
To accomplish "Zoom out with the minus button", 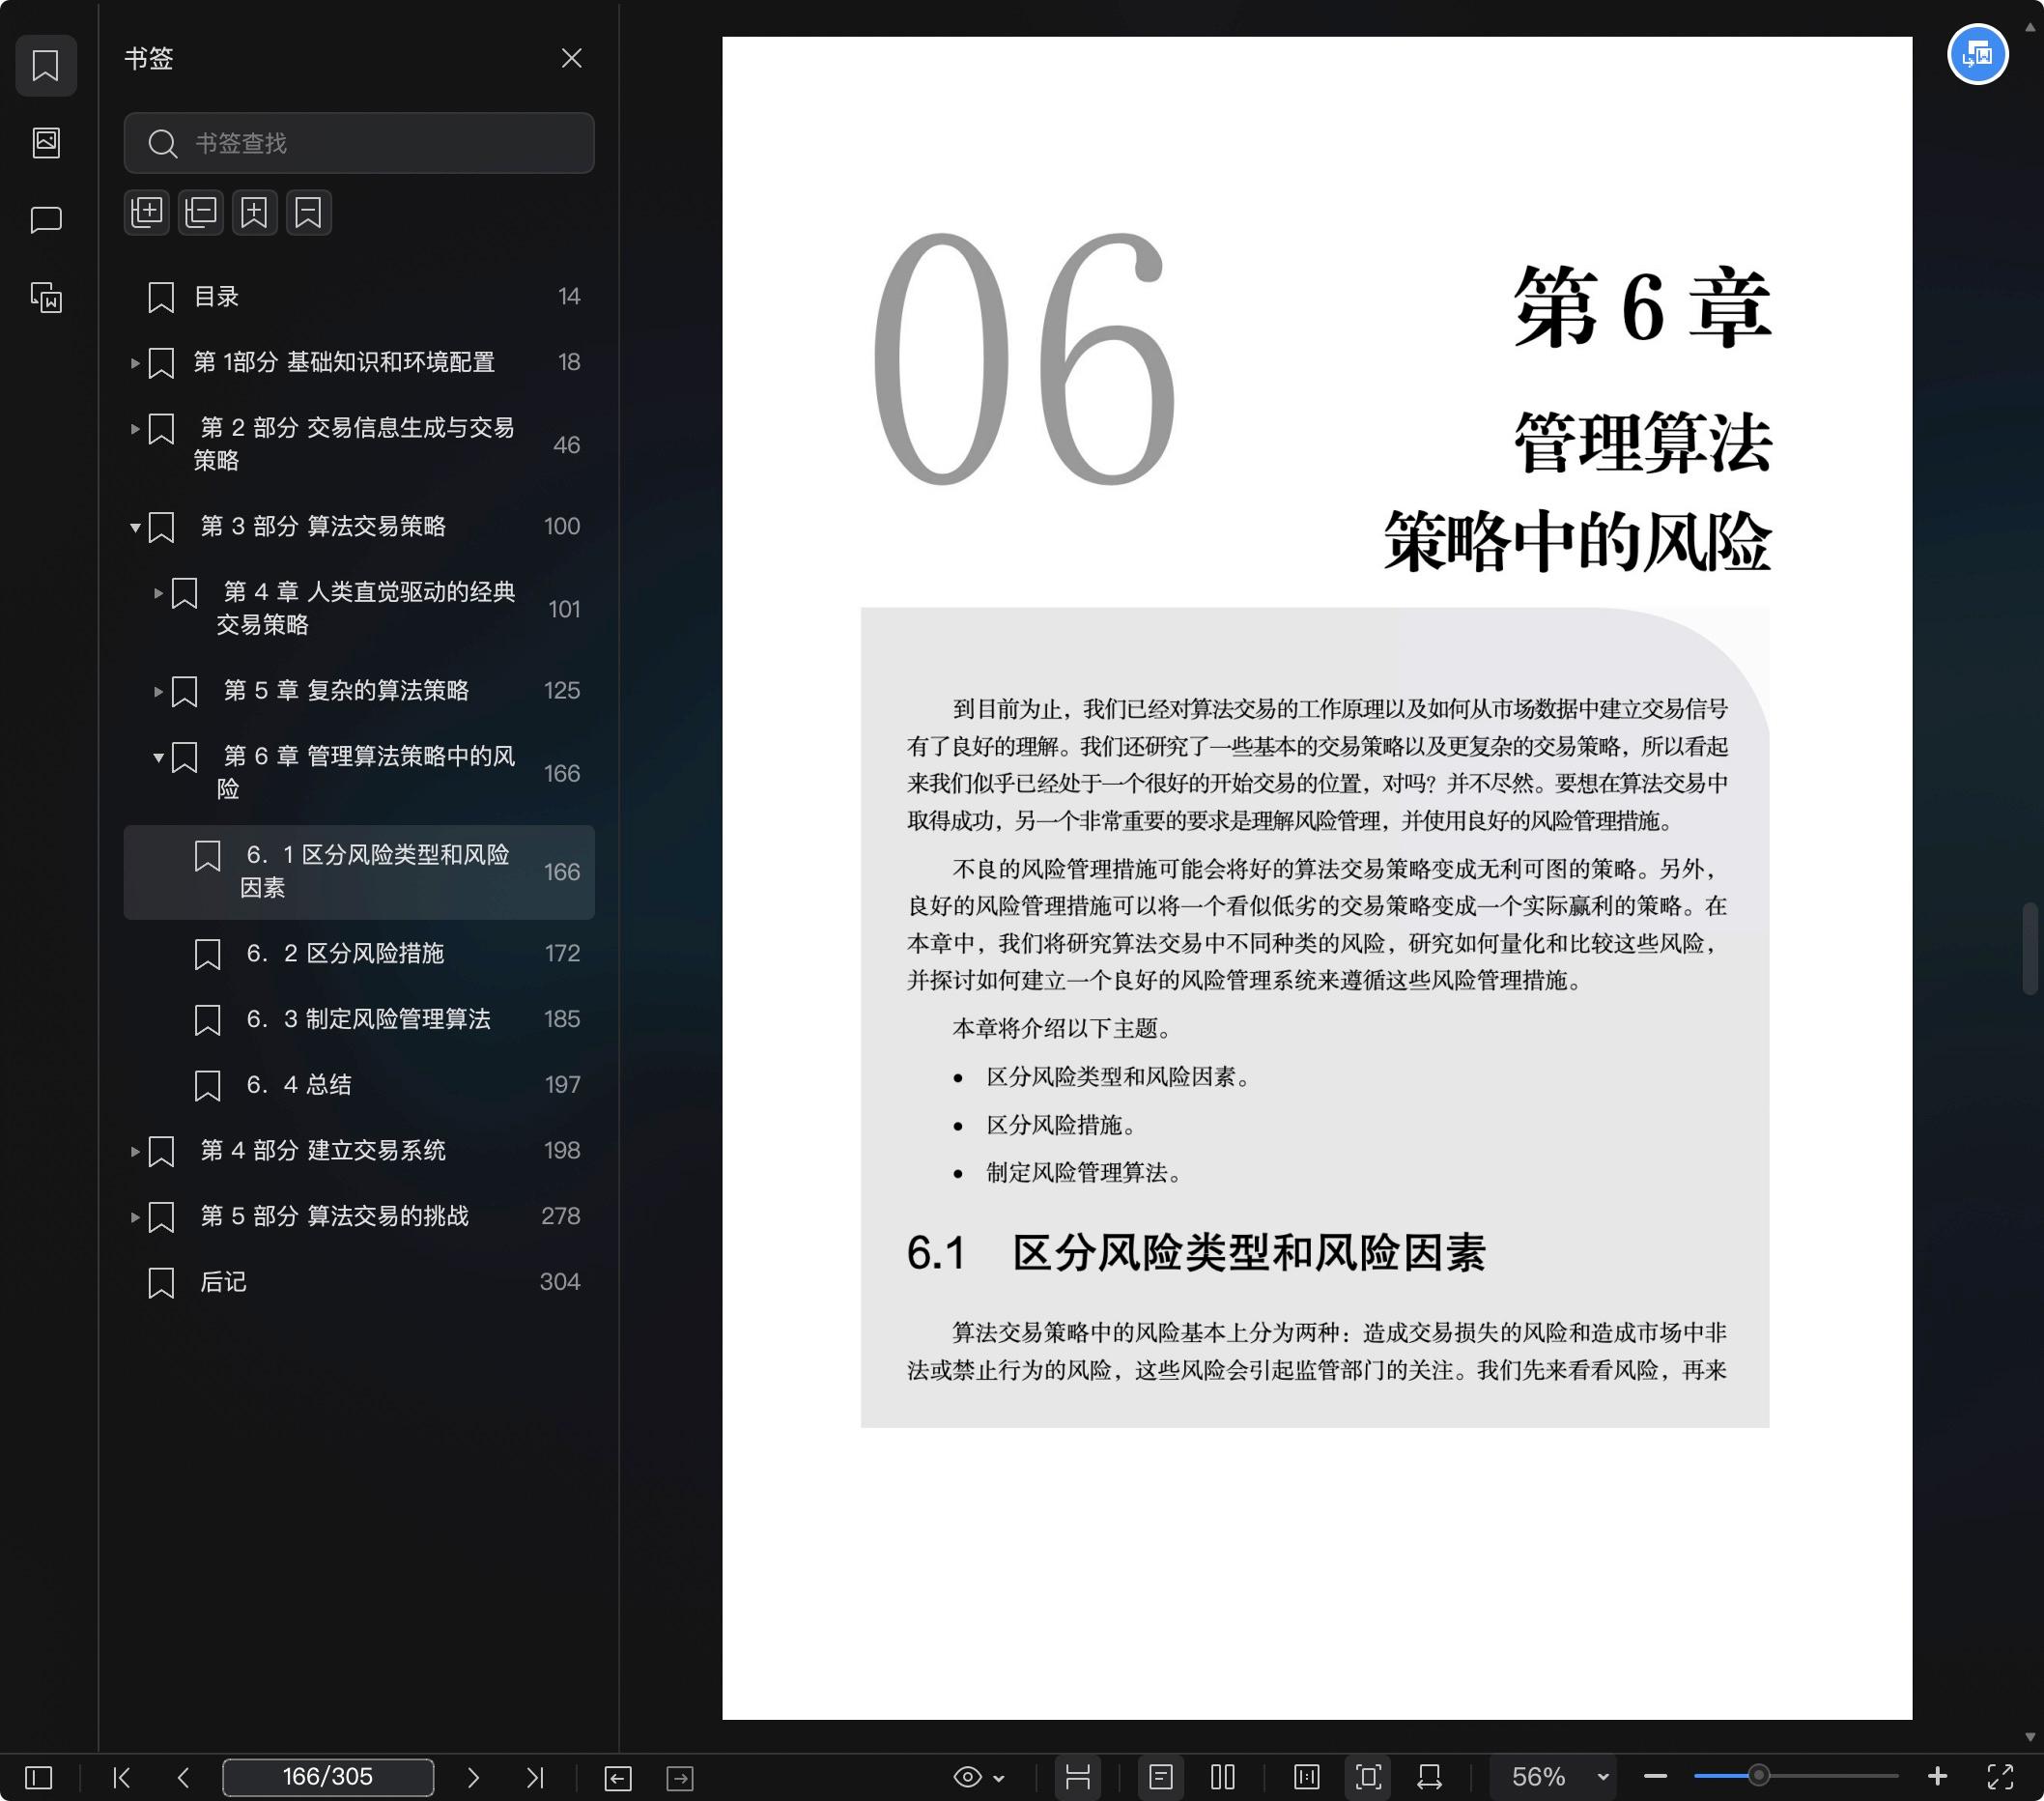I will click(1655, 1777).
